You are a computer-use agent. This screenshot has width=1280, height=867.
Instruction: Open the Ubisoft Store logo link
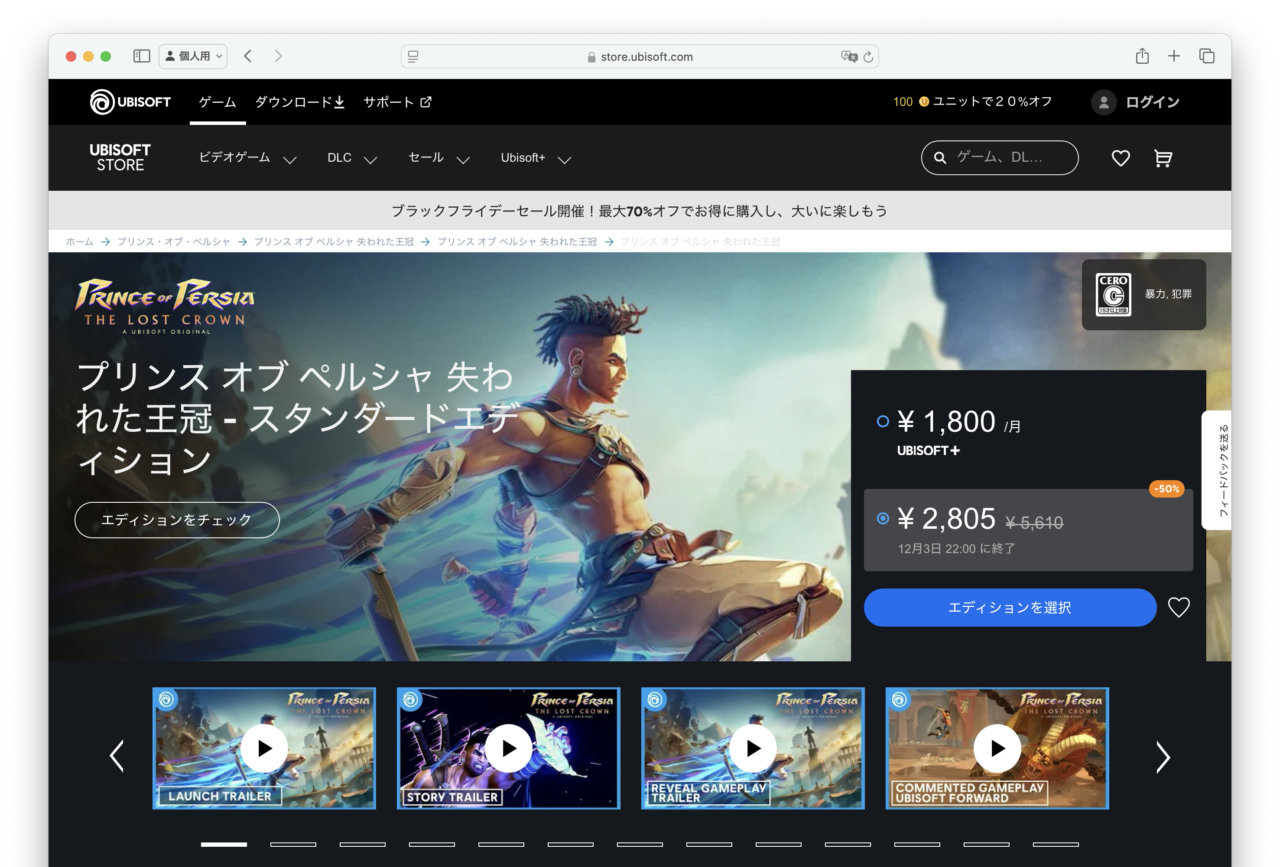point(120,158)
